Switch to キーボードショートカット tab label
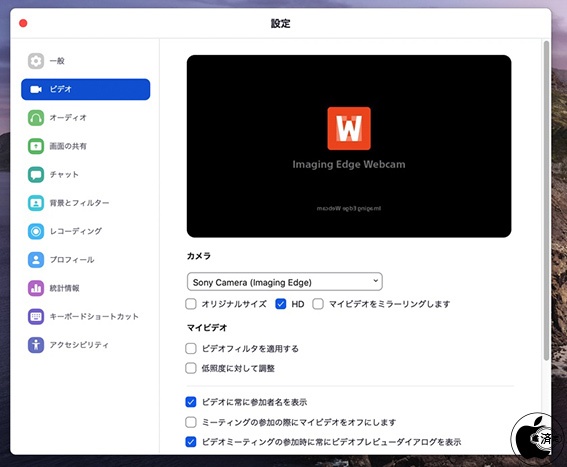 tap(94, 317)
